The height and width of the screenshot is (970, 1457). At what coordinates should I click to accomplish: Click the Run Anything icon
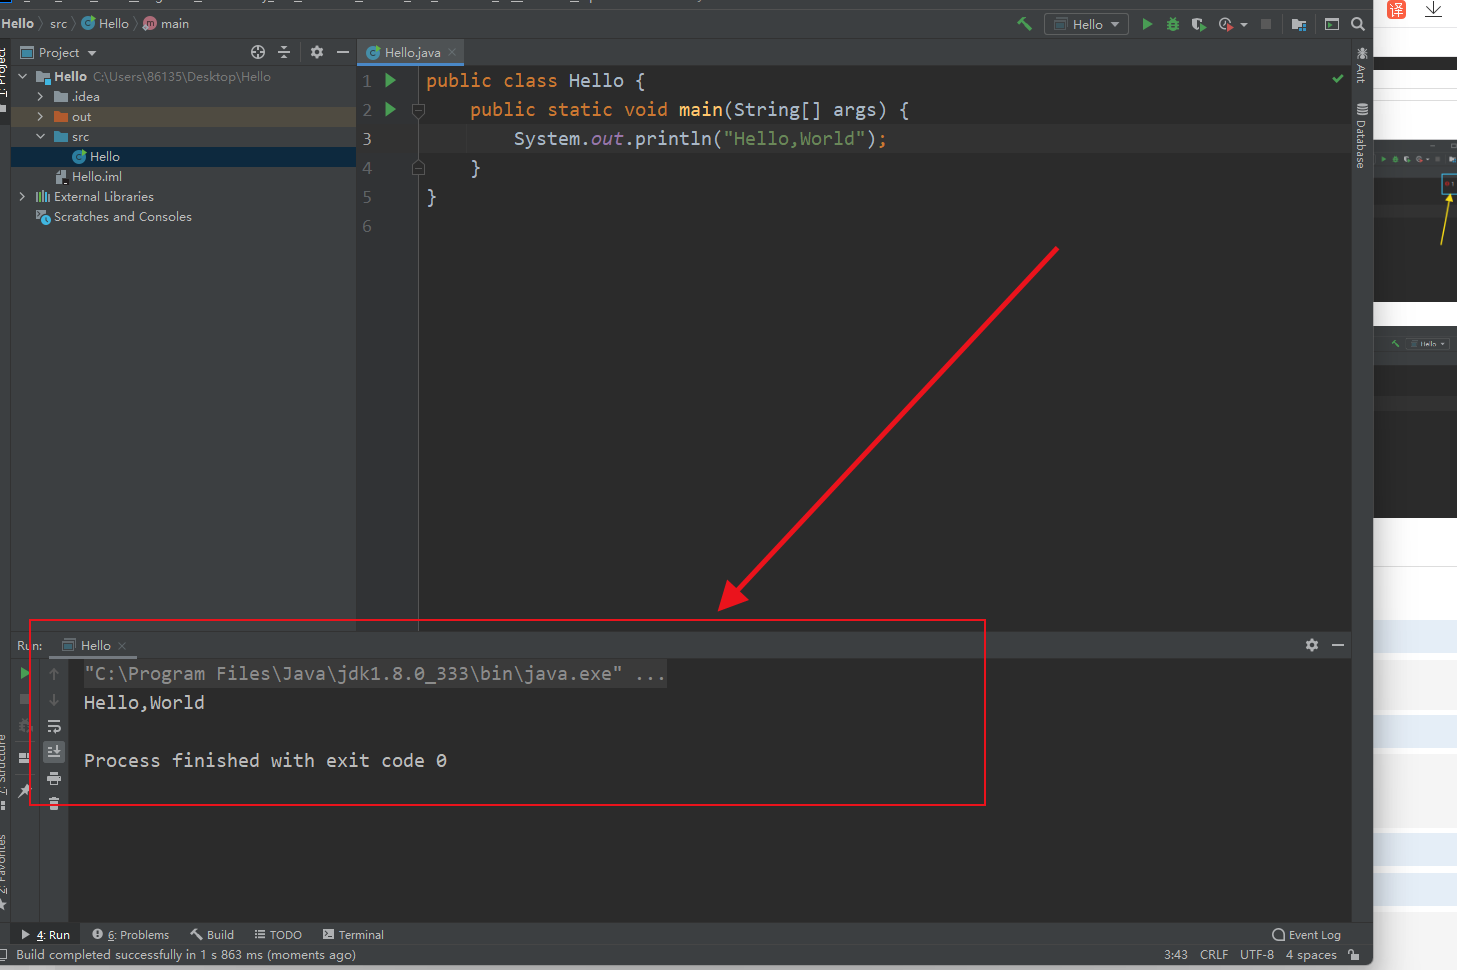point(1332,24)
